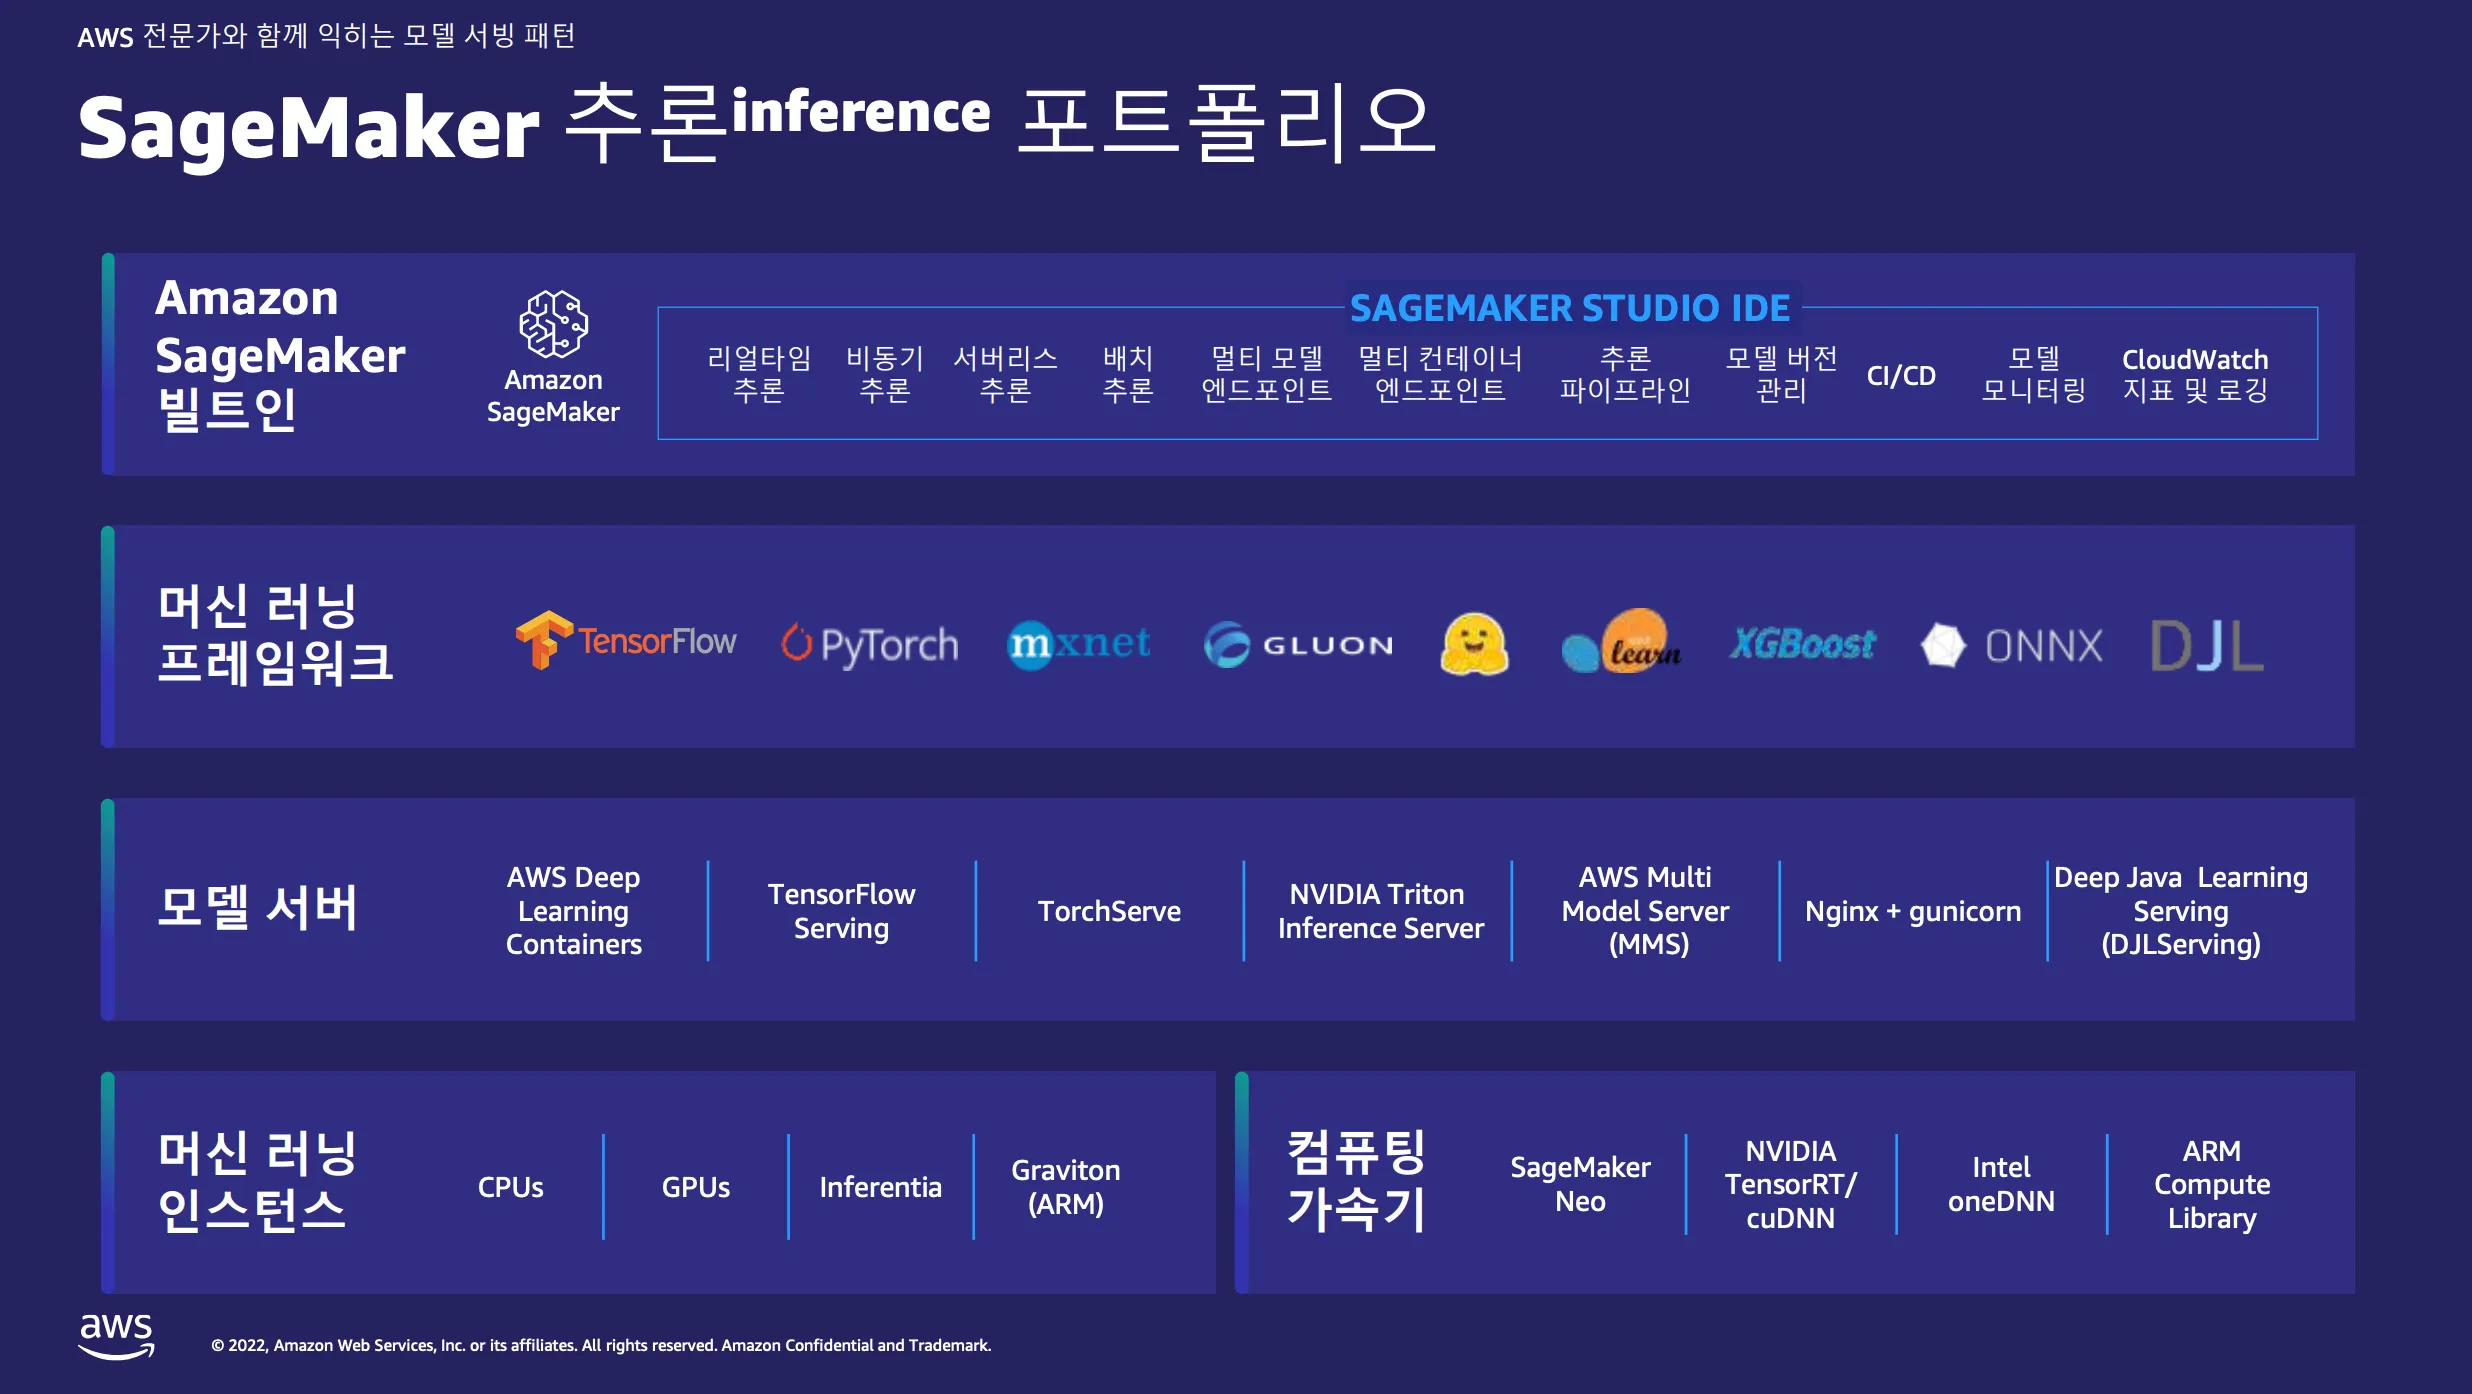Select the mxnet logo

(x=1079, y=644)
